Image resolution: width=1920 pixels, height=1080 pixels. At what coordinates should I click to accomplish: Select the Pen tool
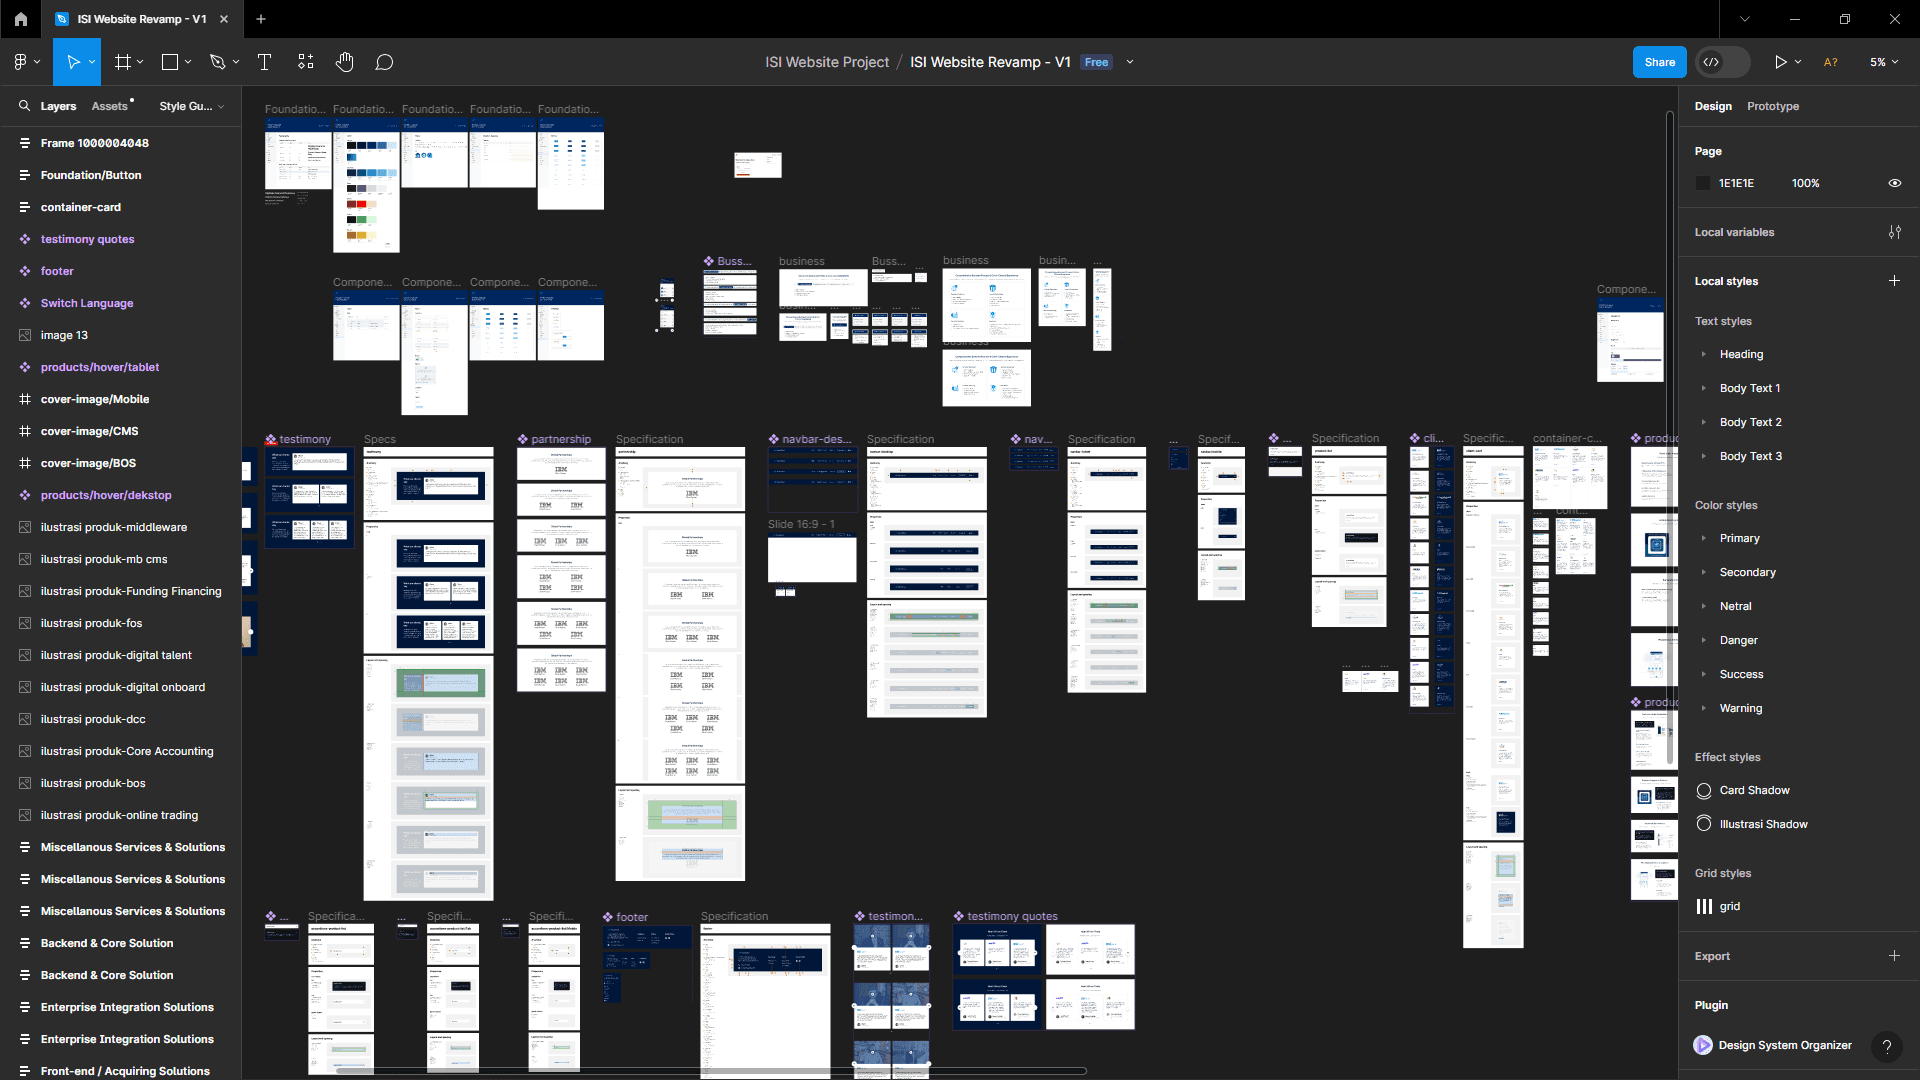[217, 62]
